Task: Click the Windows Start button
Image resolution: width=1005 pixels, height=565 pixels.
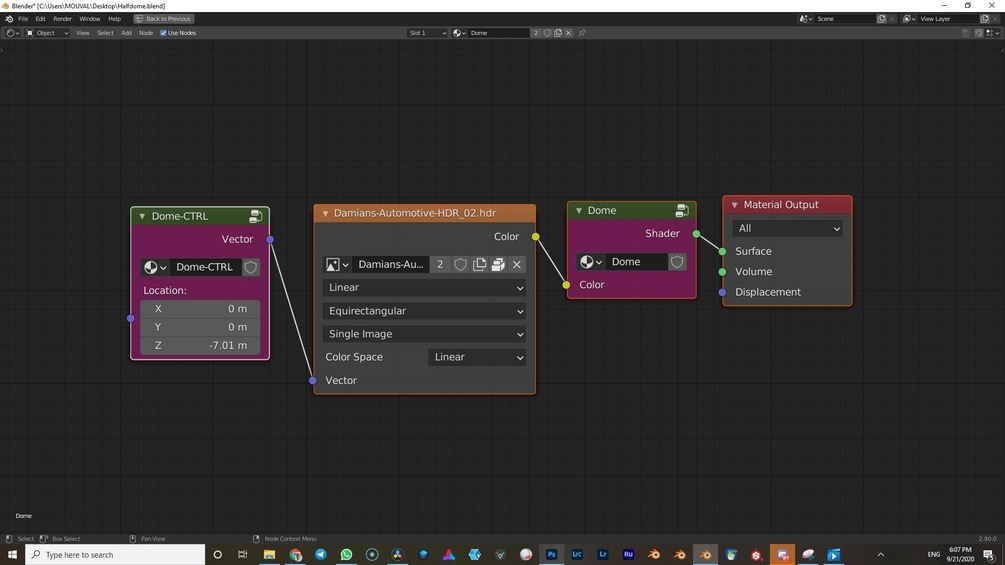Action: click(12, 555)
